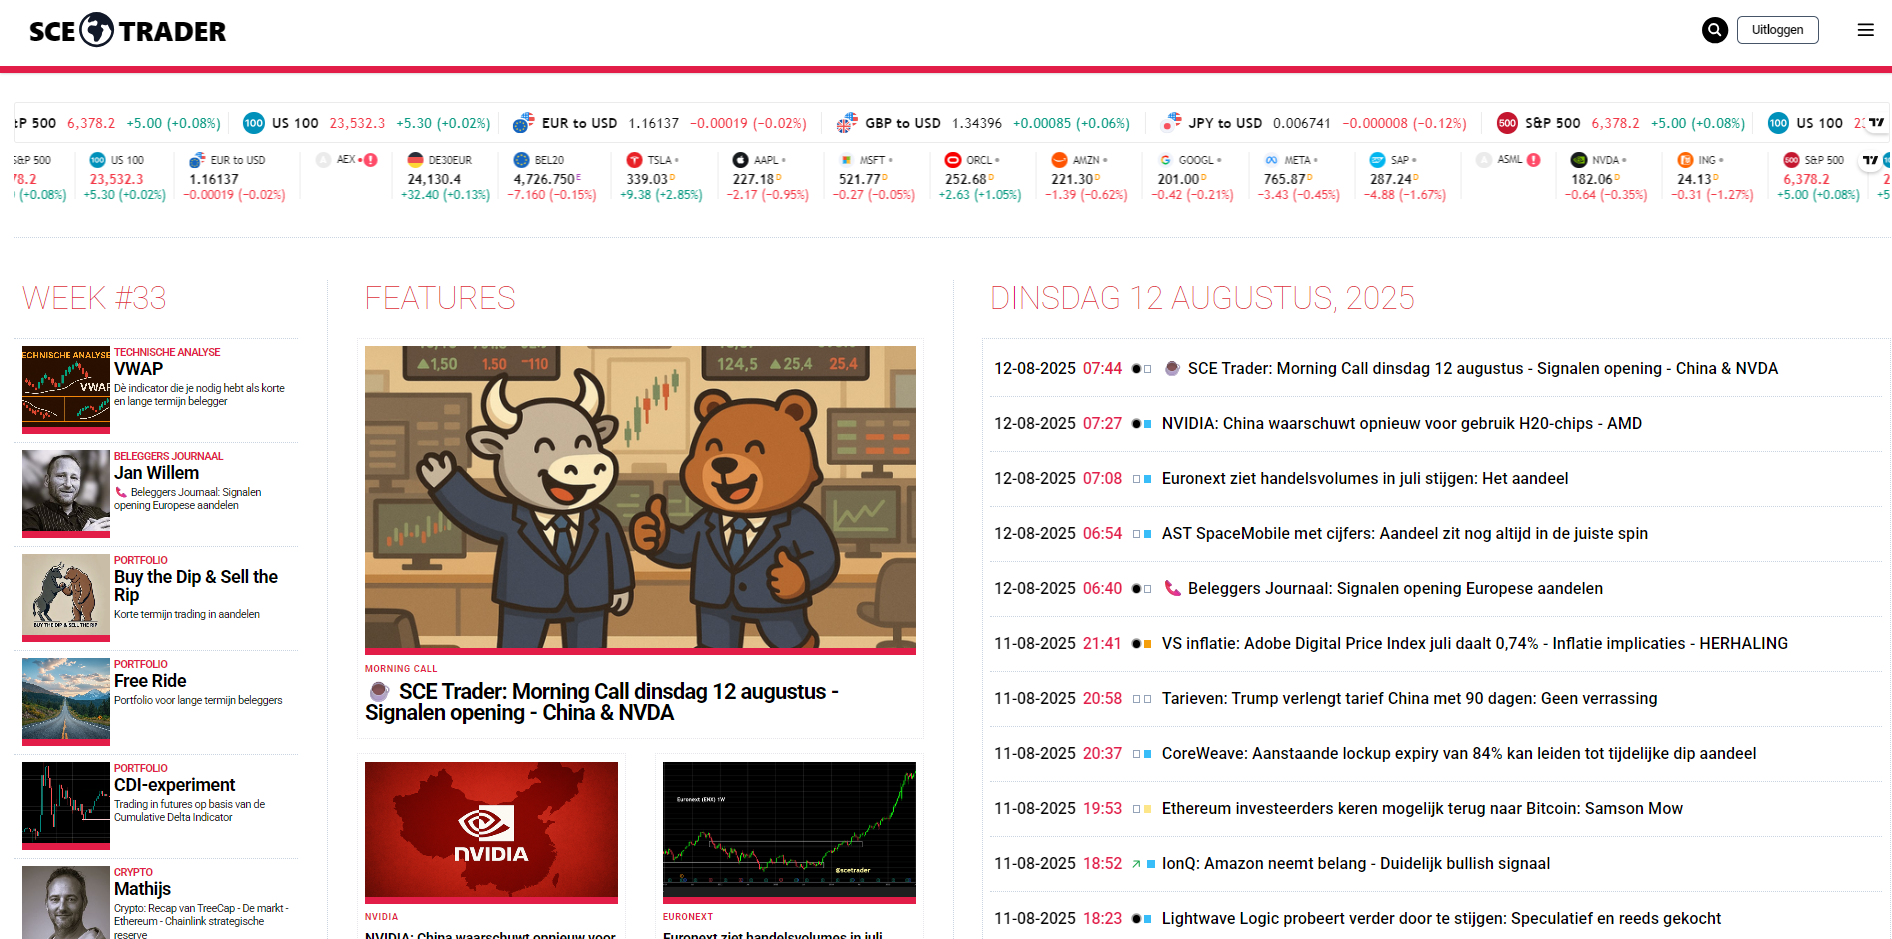The height and width of the screenshot is (939, 1892).
Task: Click the JPY to USD rate 0.006741
Action: (1302, 123)
